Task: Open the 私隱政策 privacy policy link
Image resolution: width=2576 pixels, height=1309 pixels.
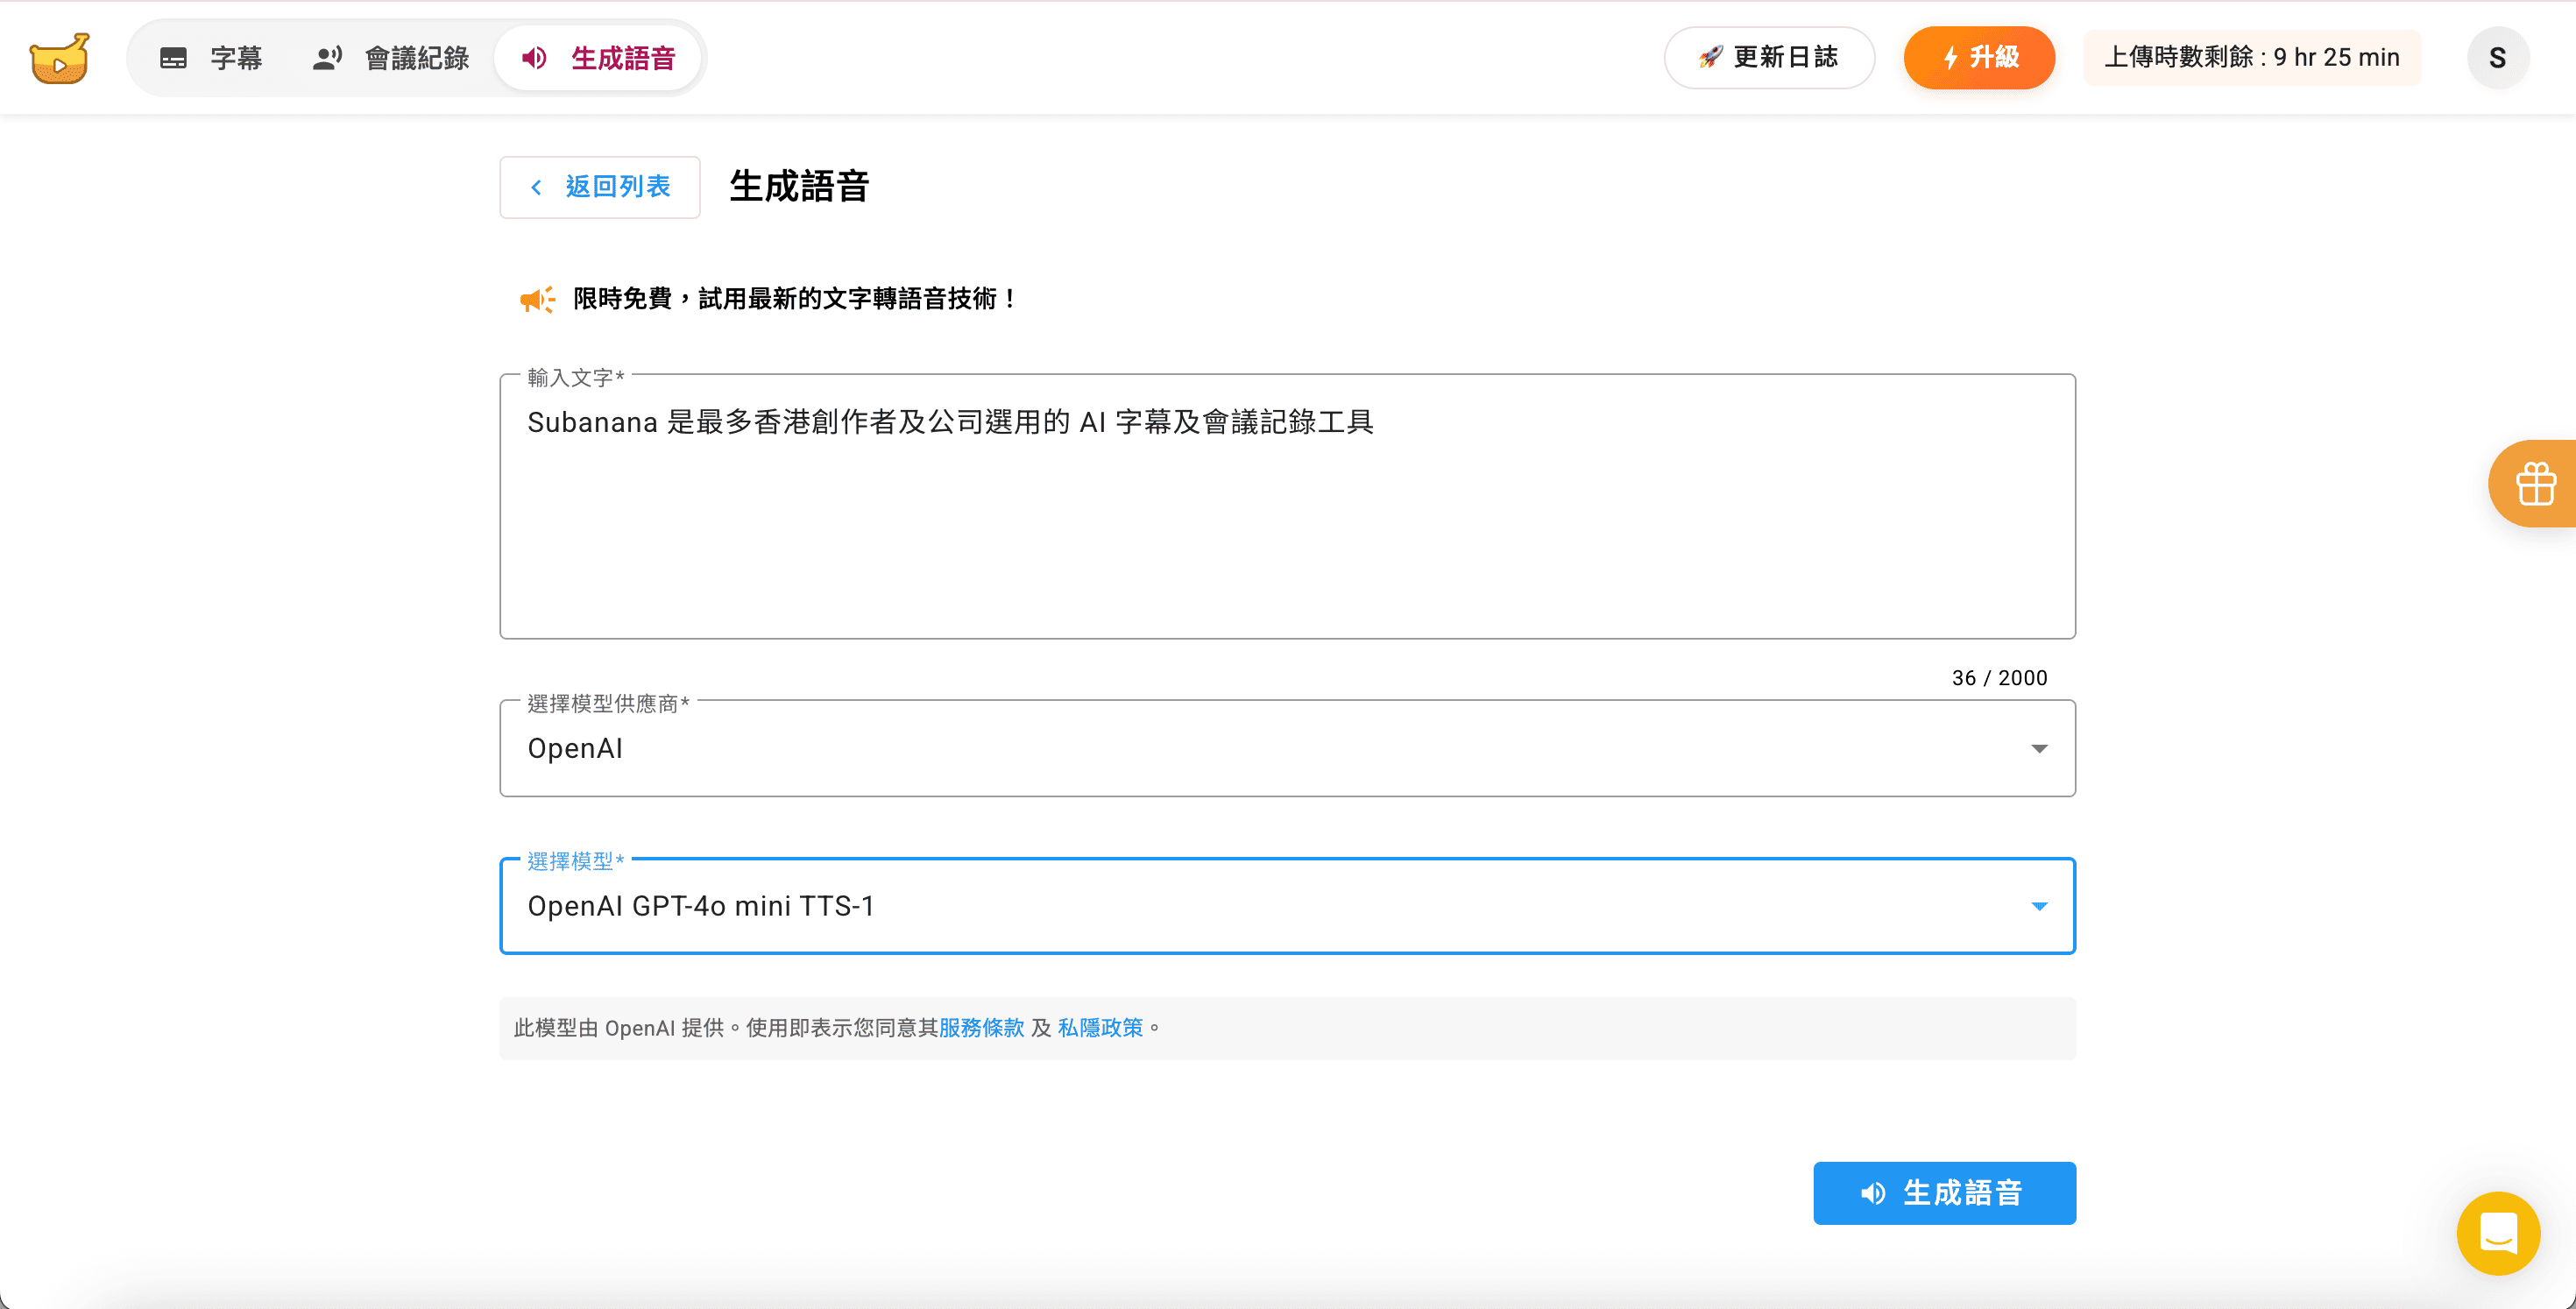Action: (x=1100, y=1028)
